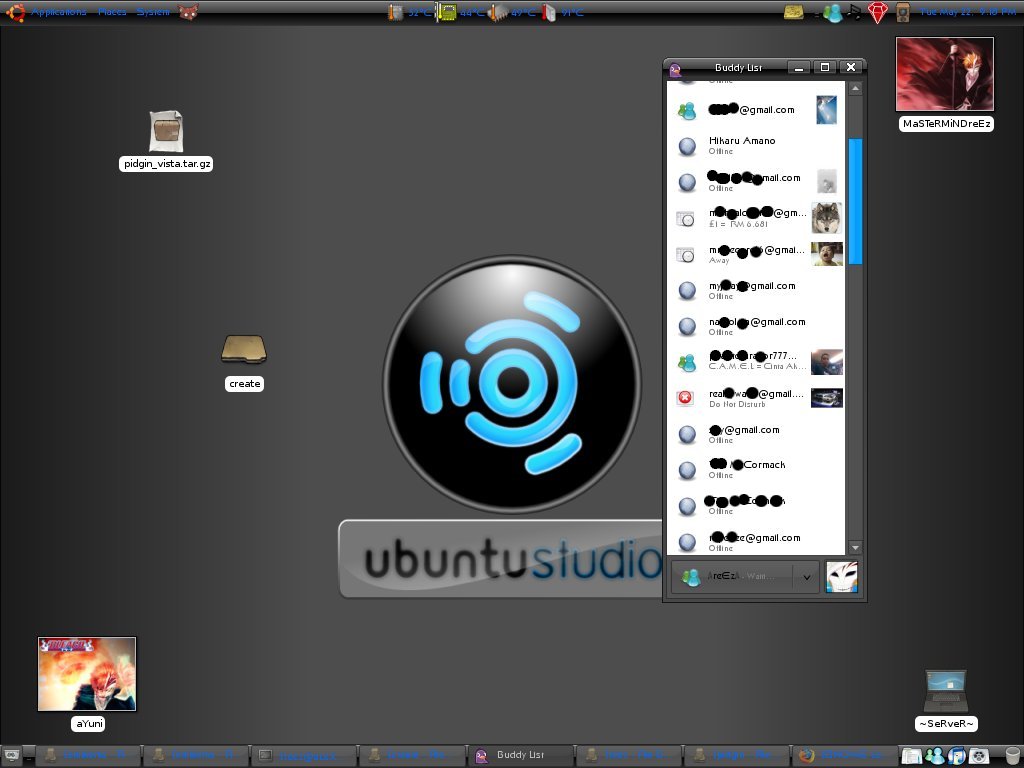Click the available icon beside the C.A.M.E.L buddy
Image resolution: width=1024 pixels, height=768 pixels.
click(686, 362)
